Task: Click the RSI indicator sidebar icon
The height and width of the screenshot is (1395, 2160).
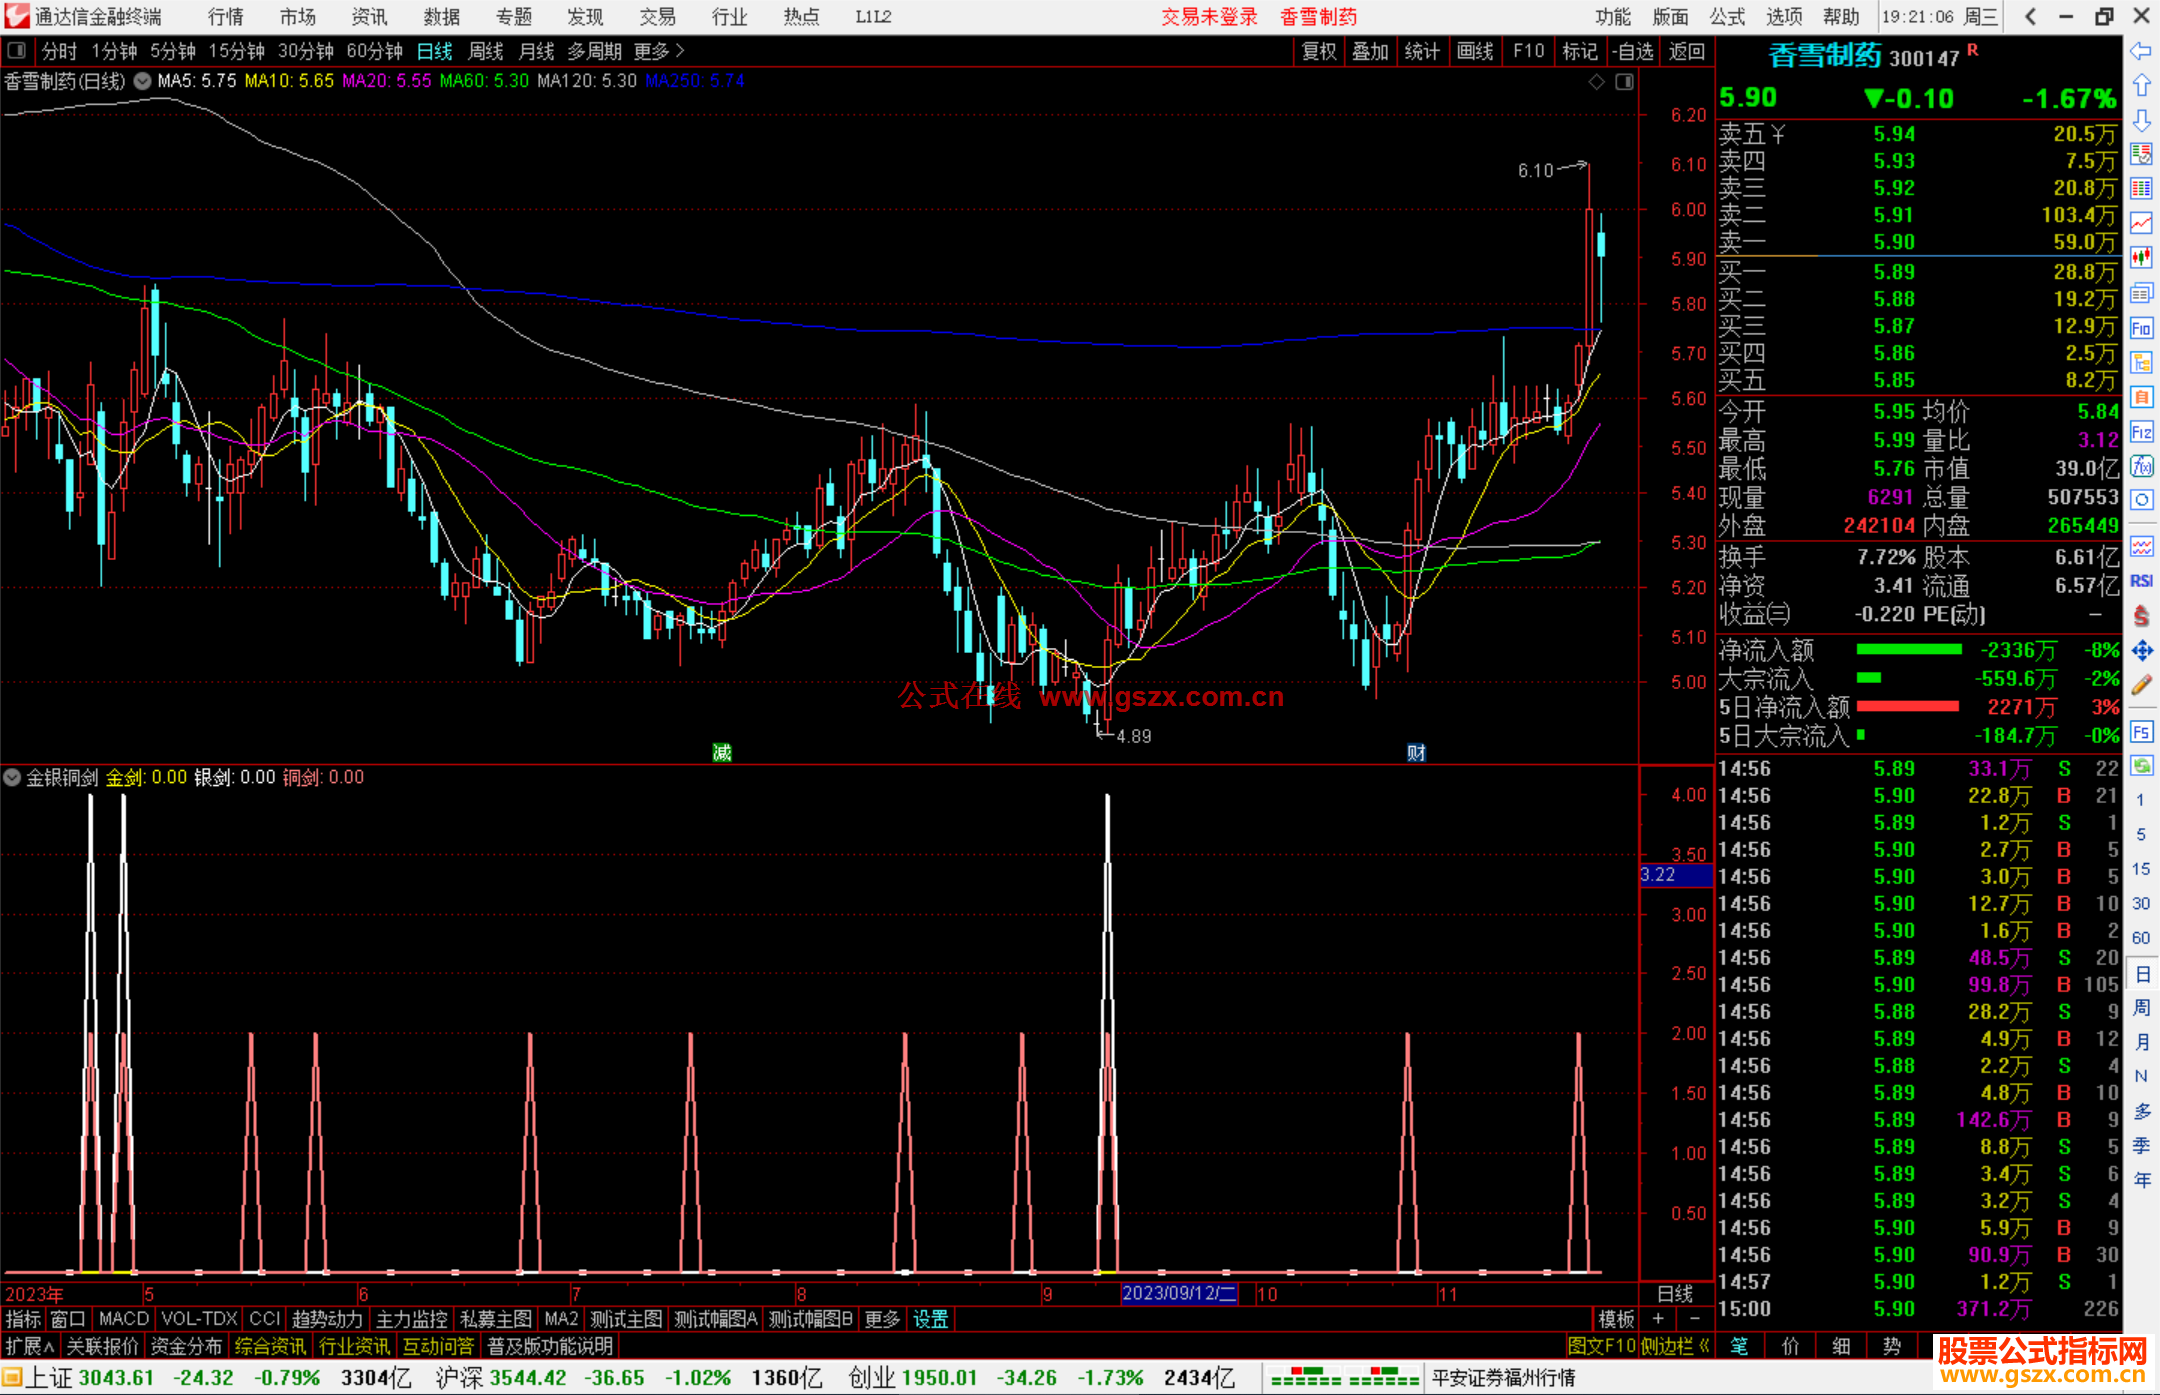Action: click(x=2141, y=581)
